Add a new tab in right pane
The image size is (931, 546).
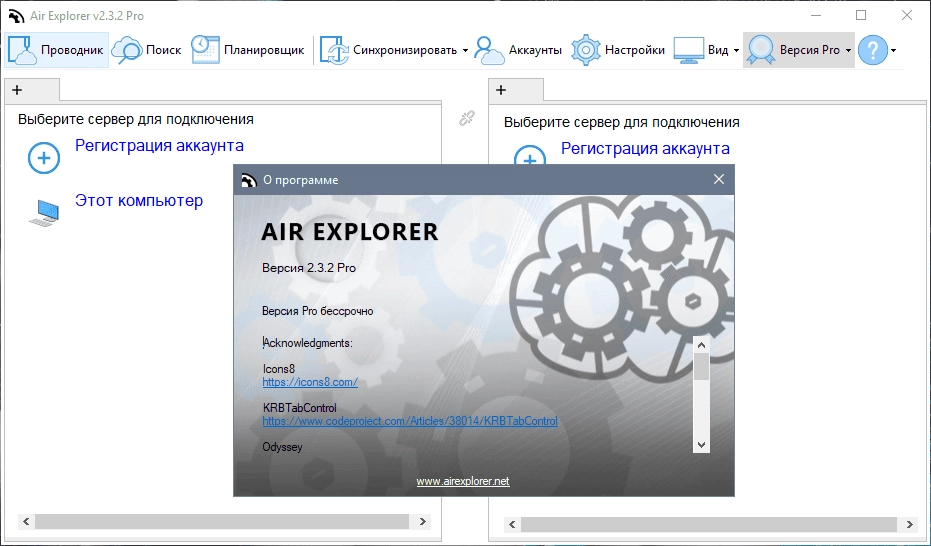tap(501, 90)
